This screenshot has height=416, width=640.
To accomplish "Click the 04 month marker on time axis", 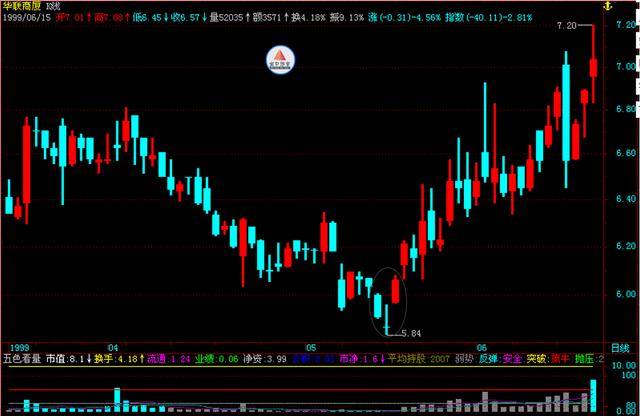I will (x=113, y=348).
